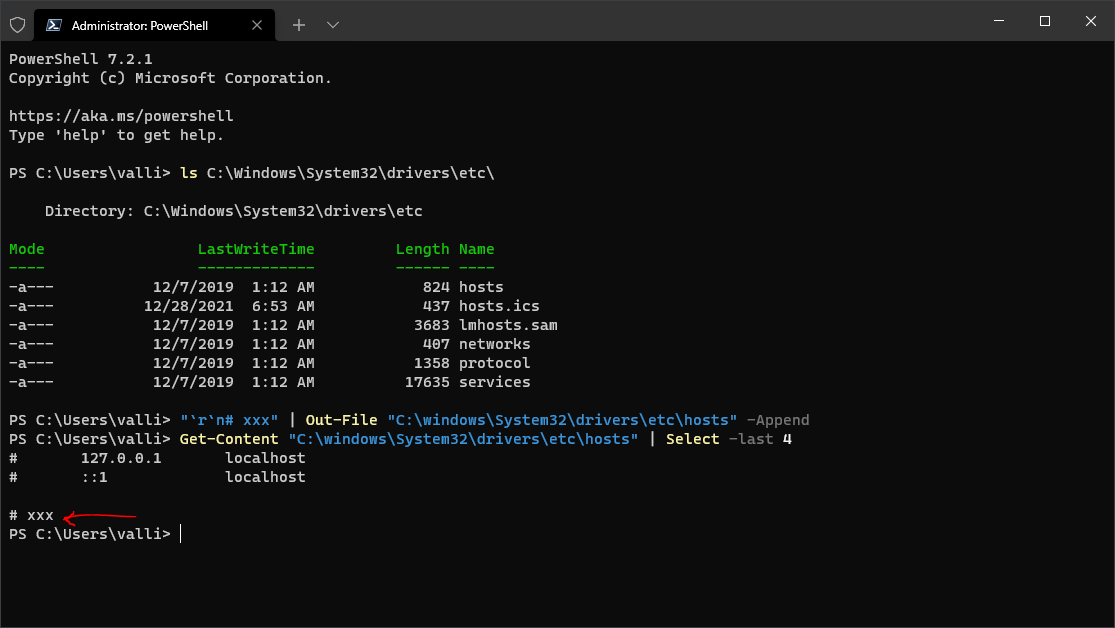Click the '-last' parameter text
The height and width of the screenshot is (628, 1115).
(751, 439)
